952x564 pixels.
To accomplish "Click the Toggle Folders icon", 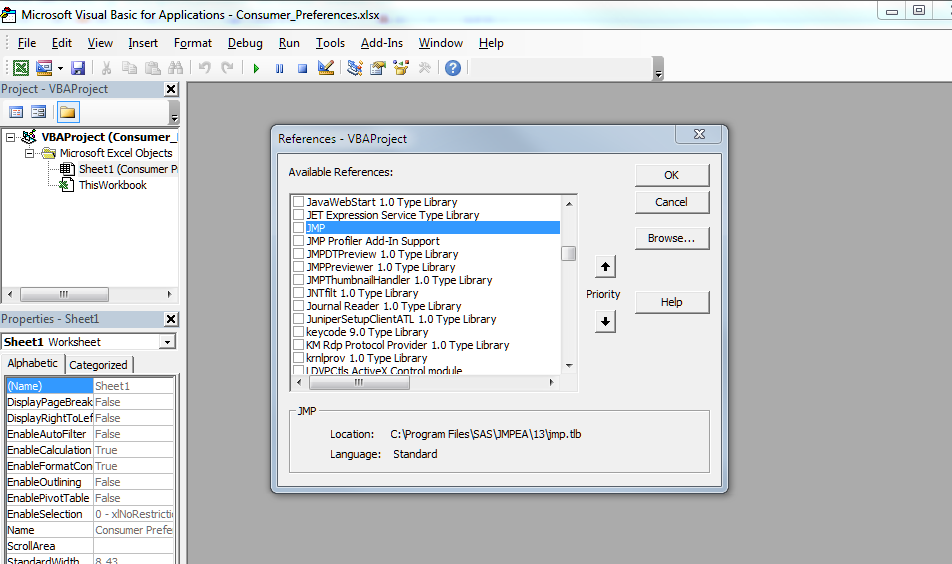I will tap(67, 112).
